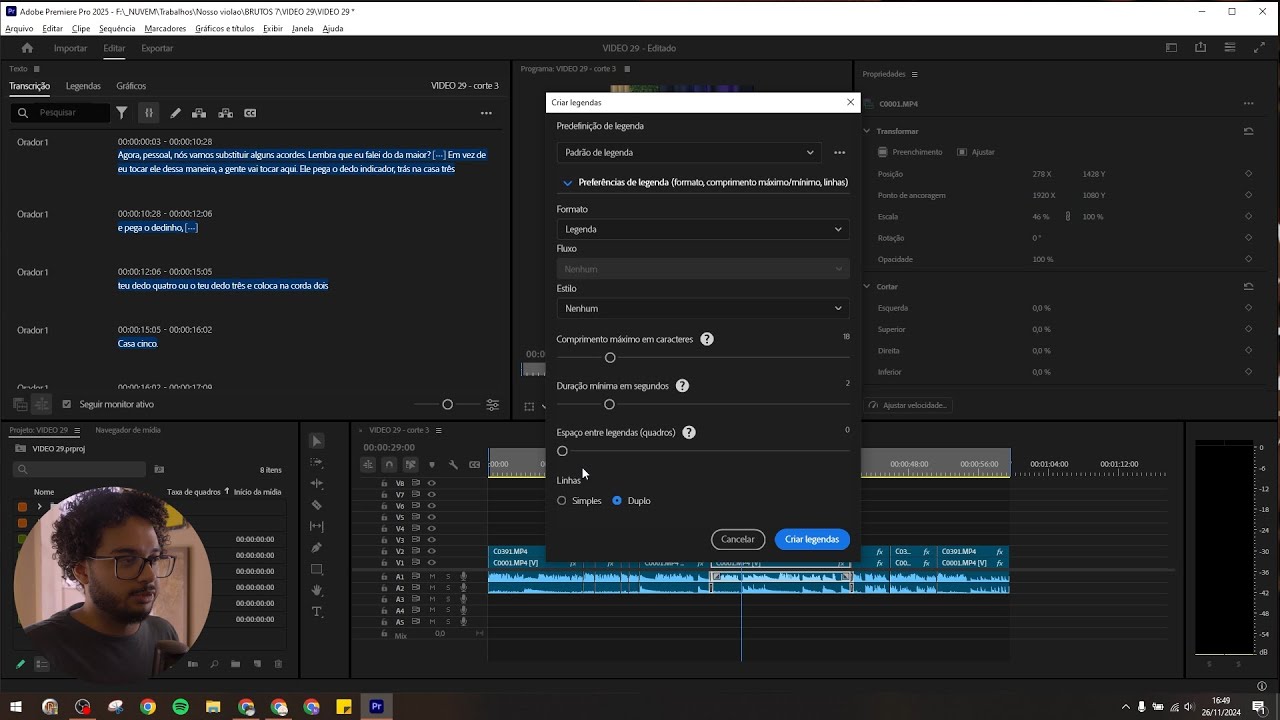This screenshot has height=720, width=1280.
Task: Select the Ripple Edit tool
Action: [317, 484]
